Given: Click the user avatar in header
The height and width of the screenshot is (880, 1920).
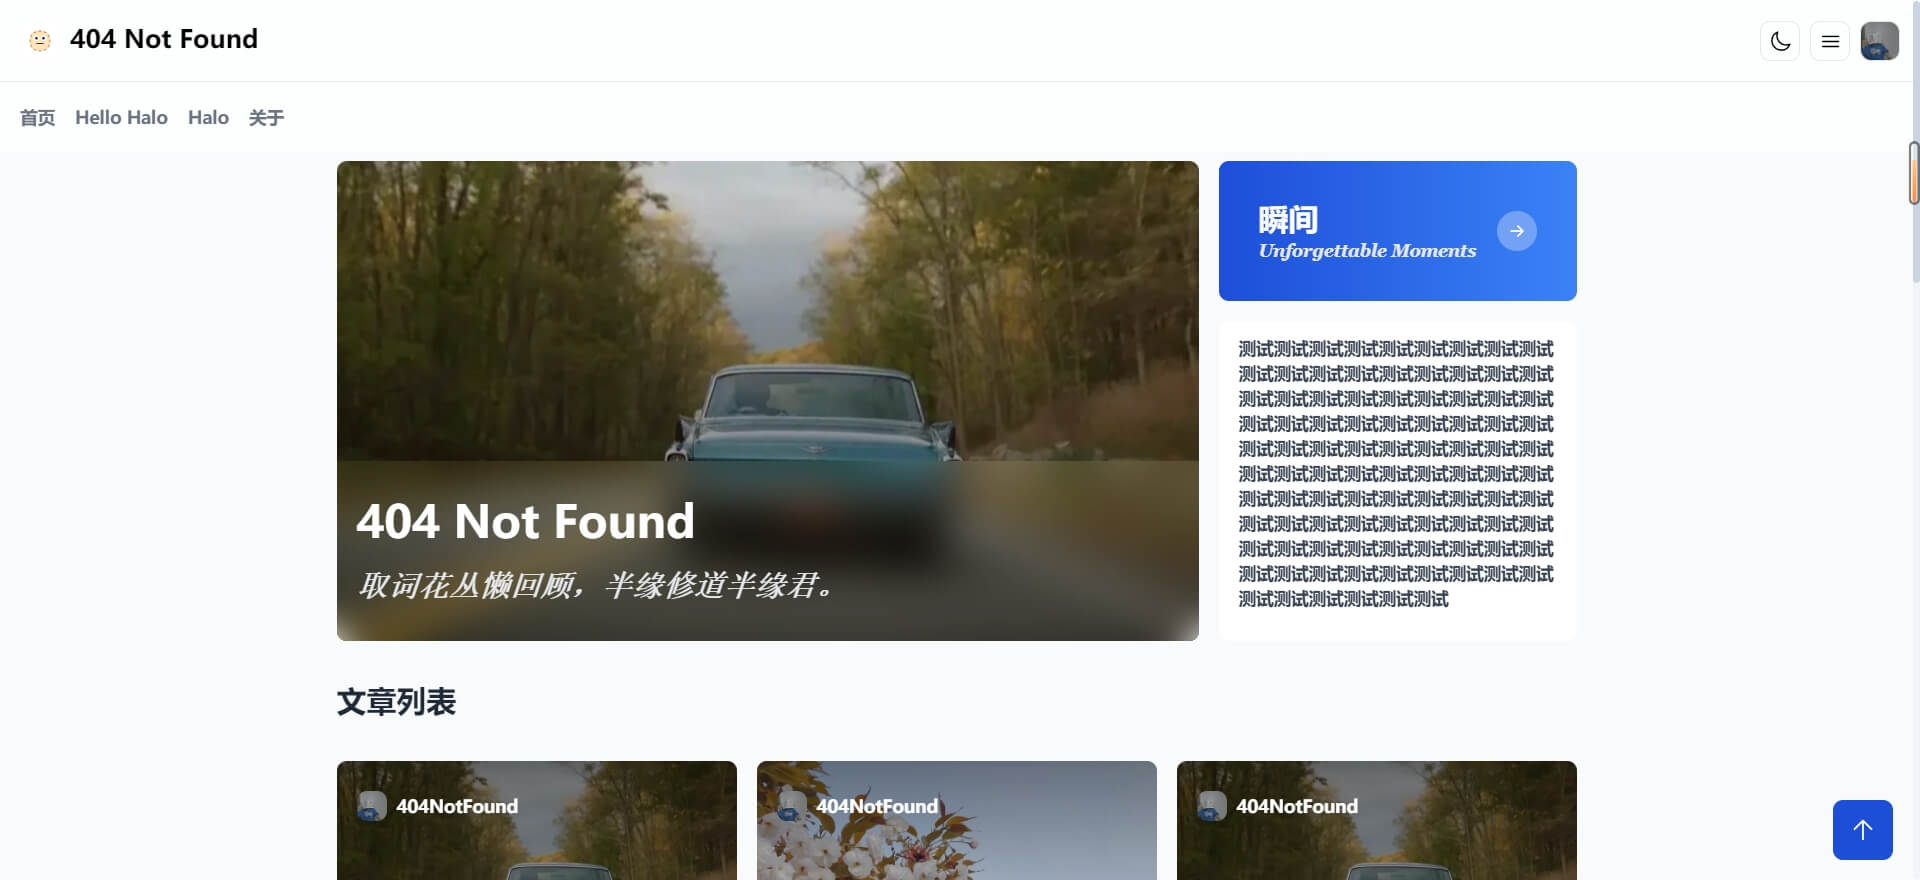Looking at the screenshot, I should click(1879, 41).
